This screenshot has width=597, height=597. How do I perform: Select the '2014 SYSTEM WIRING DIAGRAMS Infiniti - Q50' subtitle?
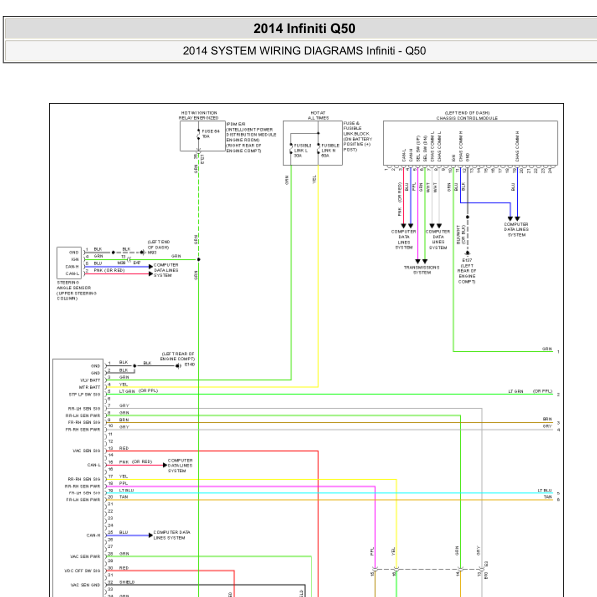point(304,51)
